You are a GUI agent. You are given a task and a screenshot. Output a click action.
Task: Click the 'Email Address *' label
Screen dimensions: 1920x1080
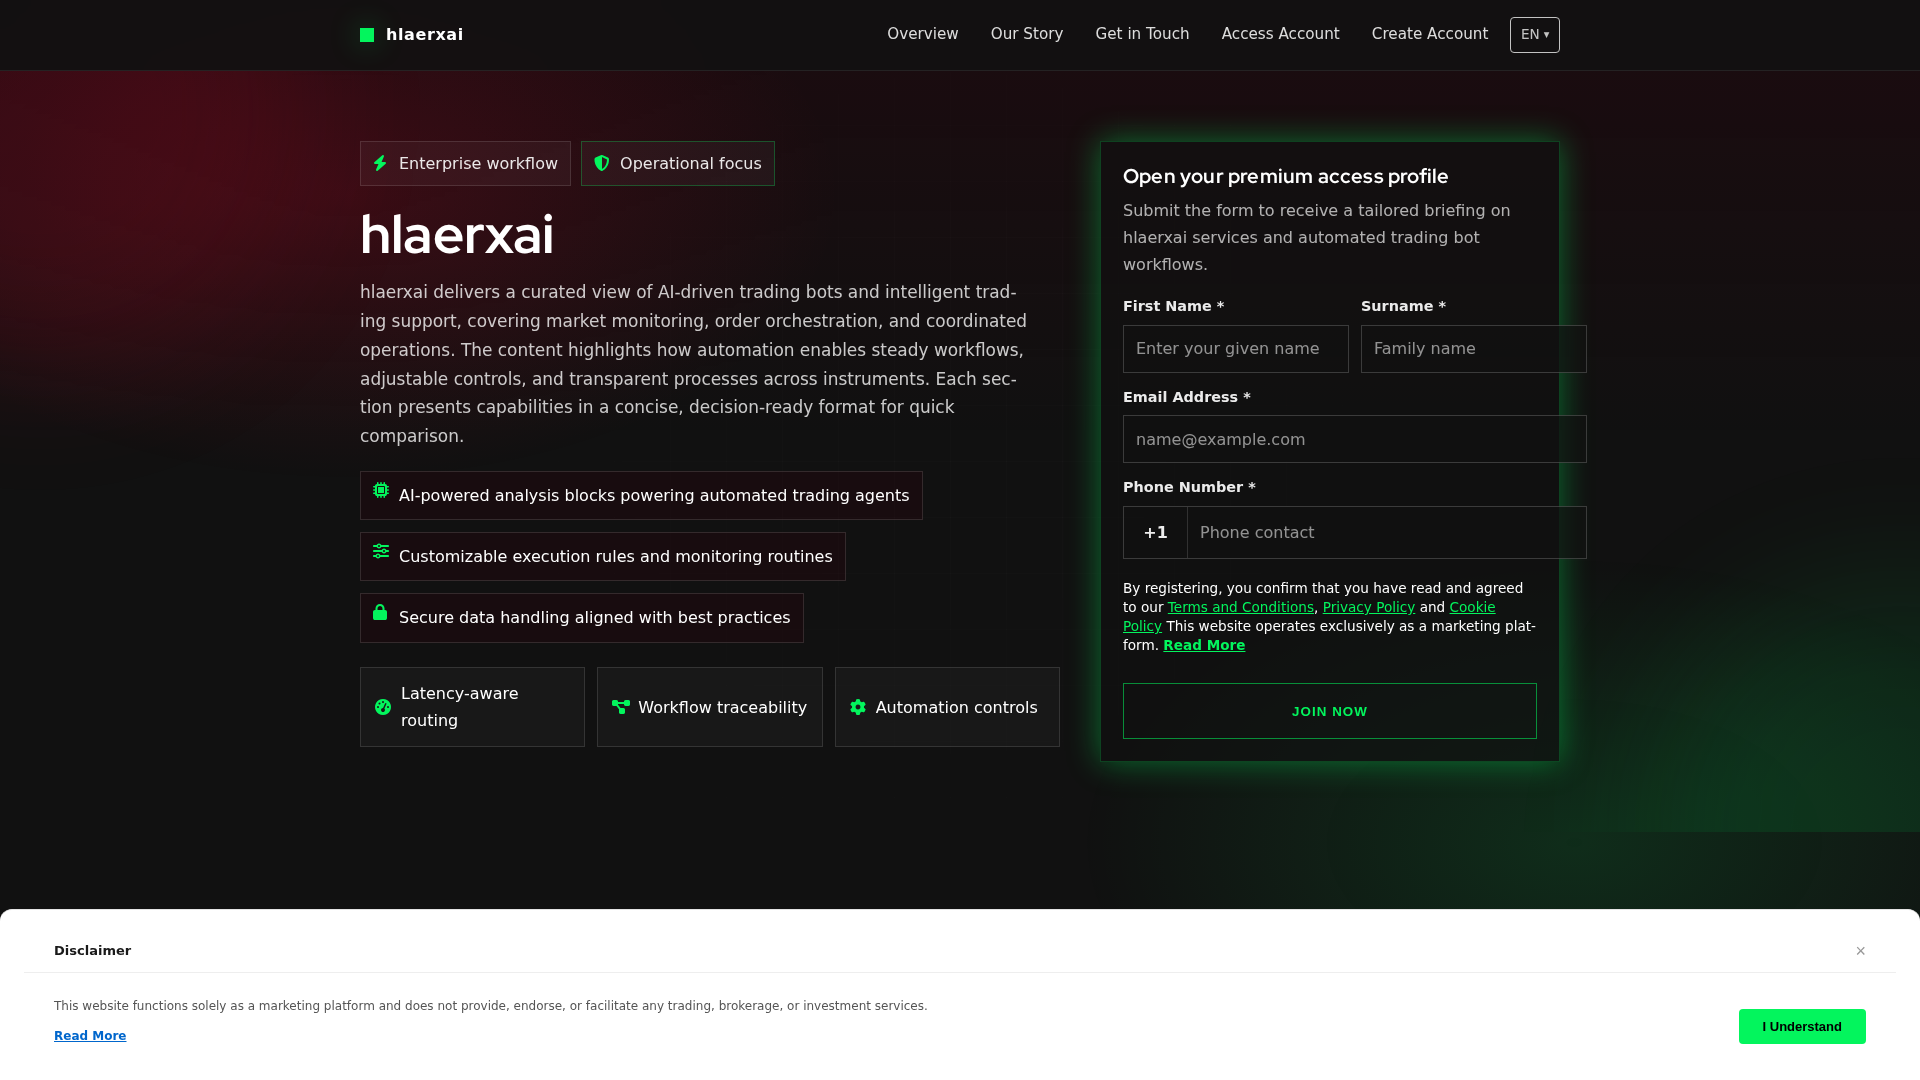(1187, 397)
